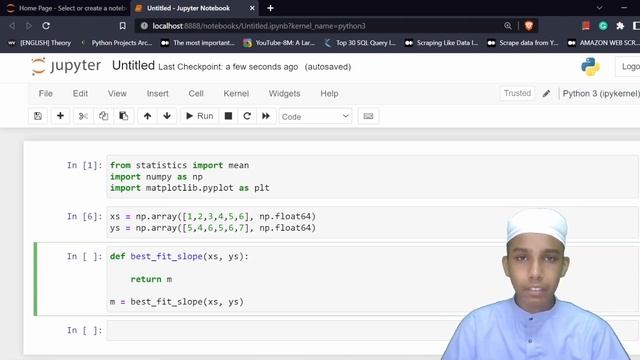The image size is (640, 360).
Task: Click the edit mode pencil icon
Action: 546,94
